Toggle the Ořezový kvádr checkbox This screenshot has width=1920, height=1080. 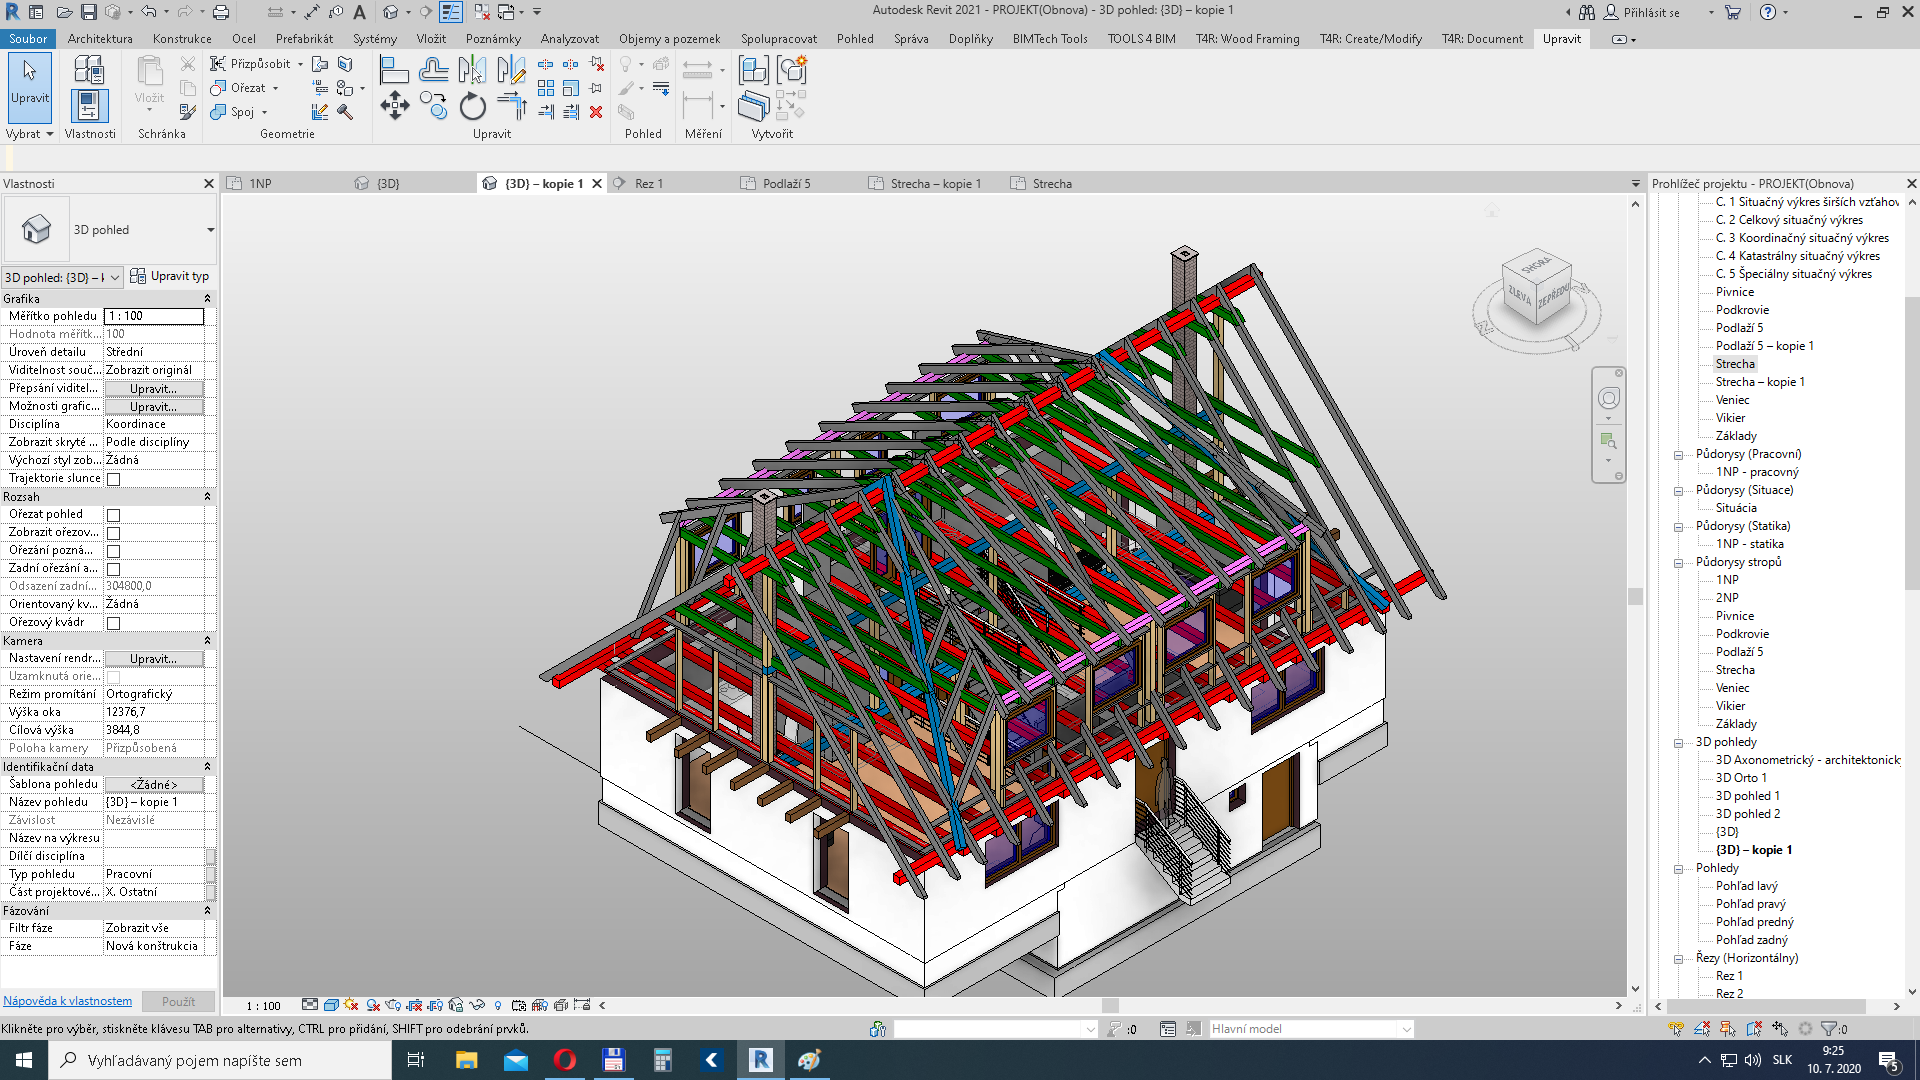[114, 623]
